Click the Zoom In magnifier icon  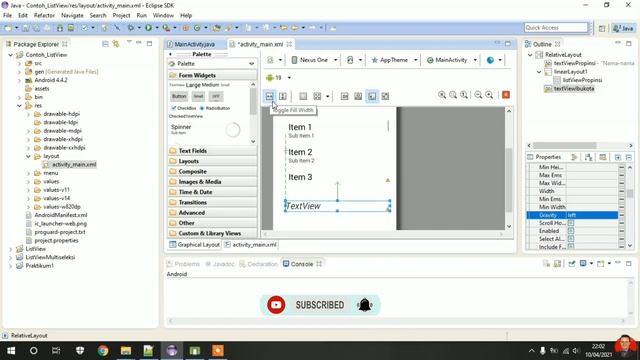[489, 95]
